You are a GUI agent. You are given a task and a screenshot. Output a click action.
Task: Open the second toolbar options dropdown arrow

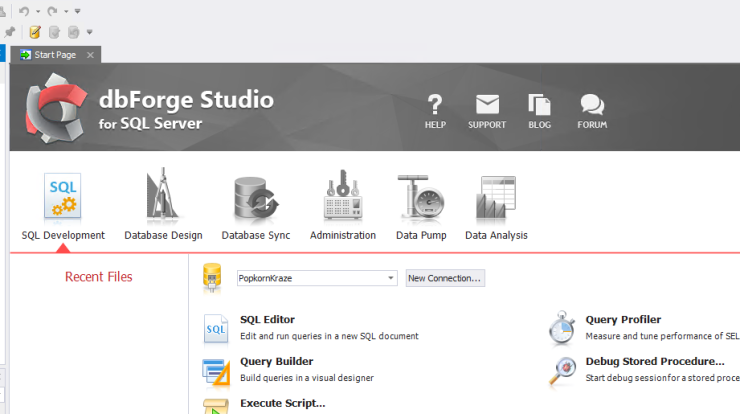tap(90, 32)
